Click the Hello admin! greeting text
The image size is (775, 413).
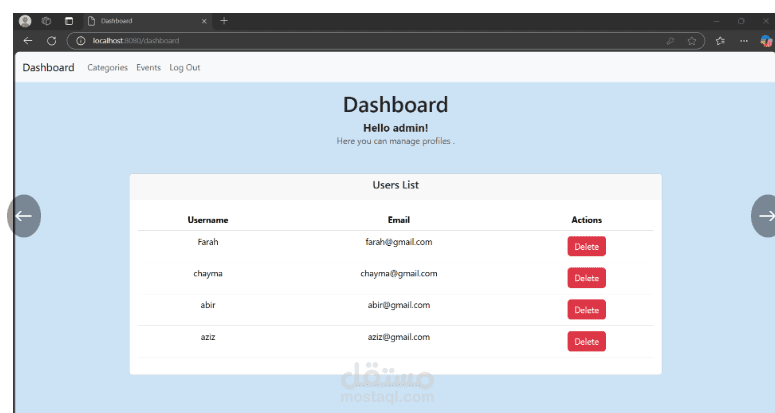(395, 128)
